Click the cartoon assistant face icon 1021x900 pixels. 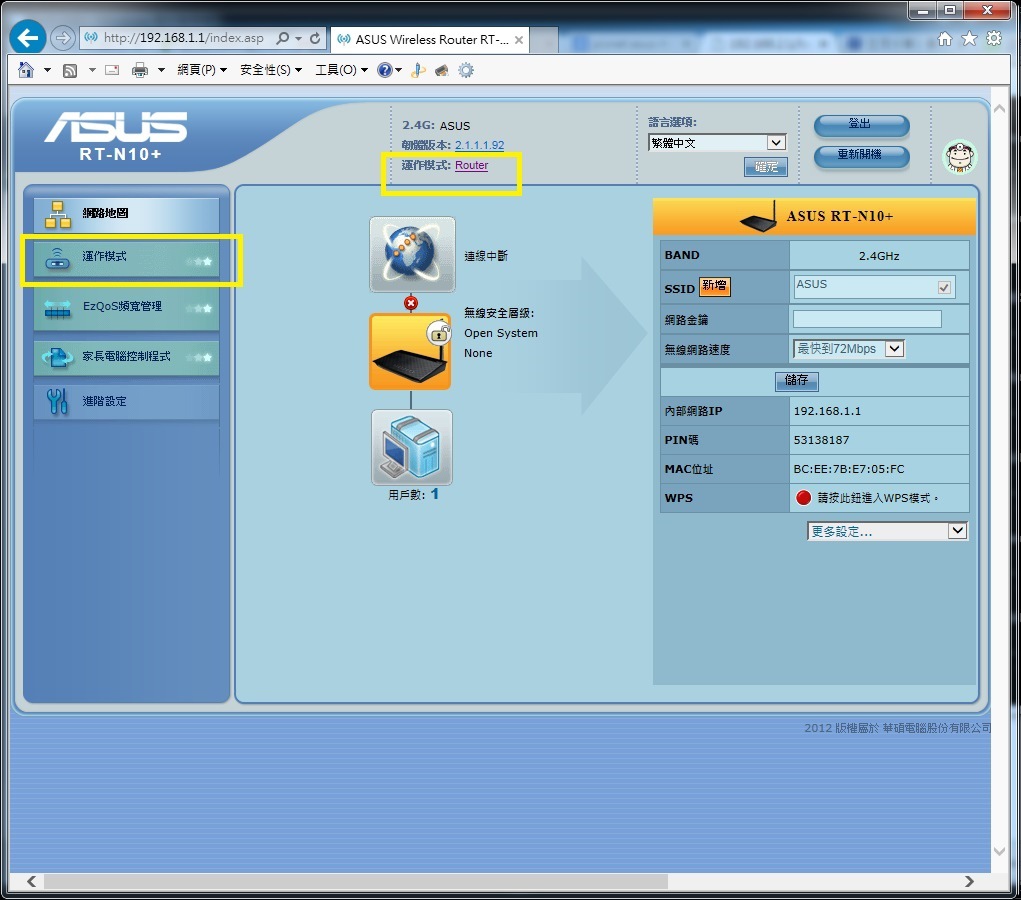[x=960, y=157]
